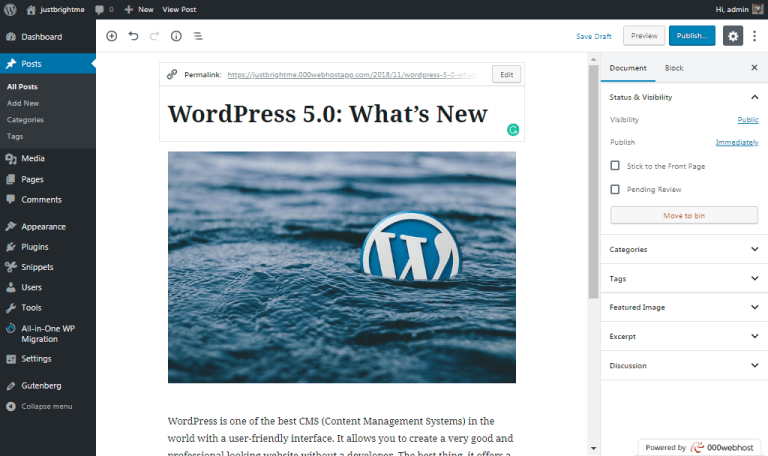Click the Gutenberg pen icon

[x=11, y=386]
